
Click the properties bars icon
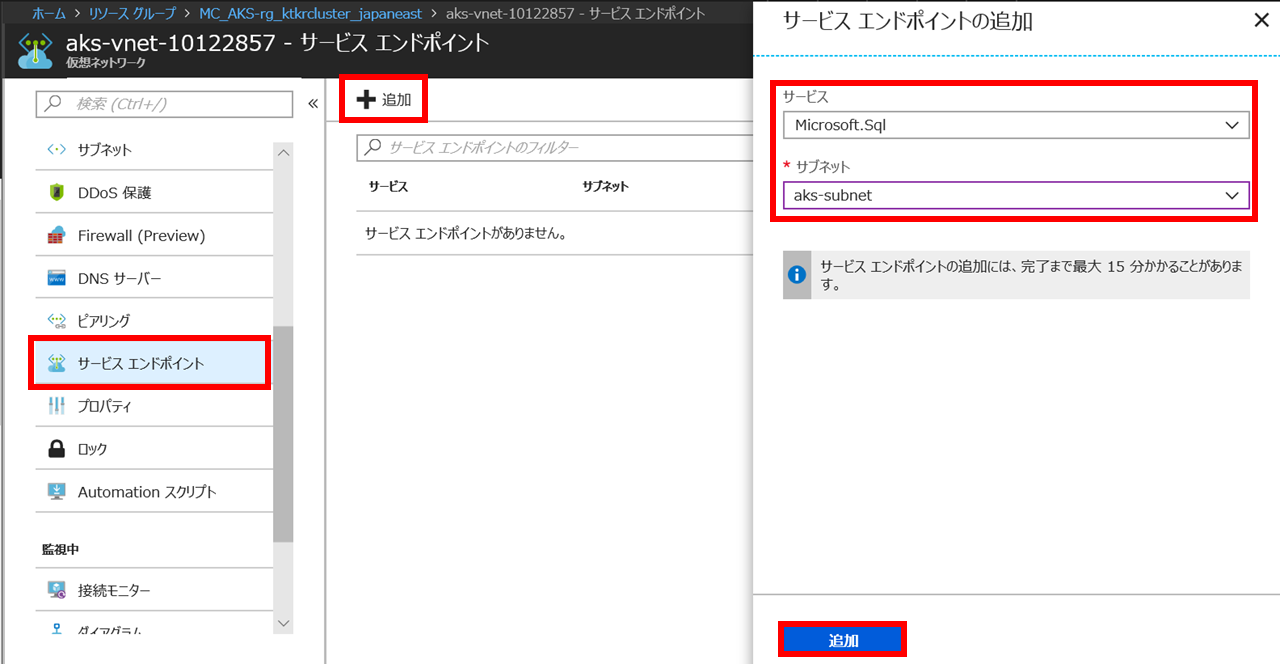57,406
